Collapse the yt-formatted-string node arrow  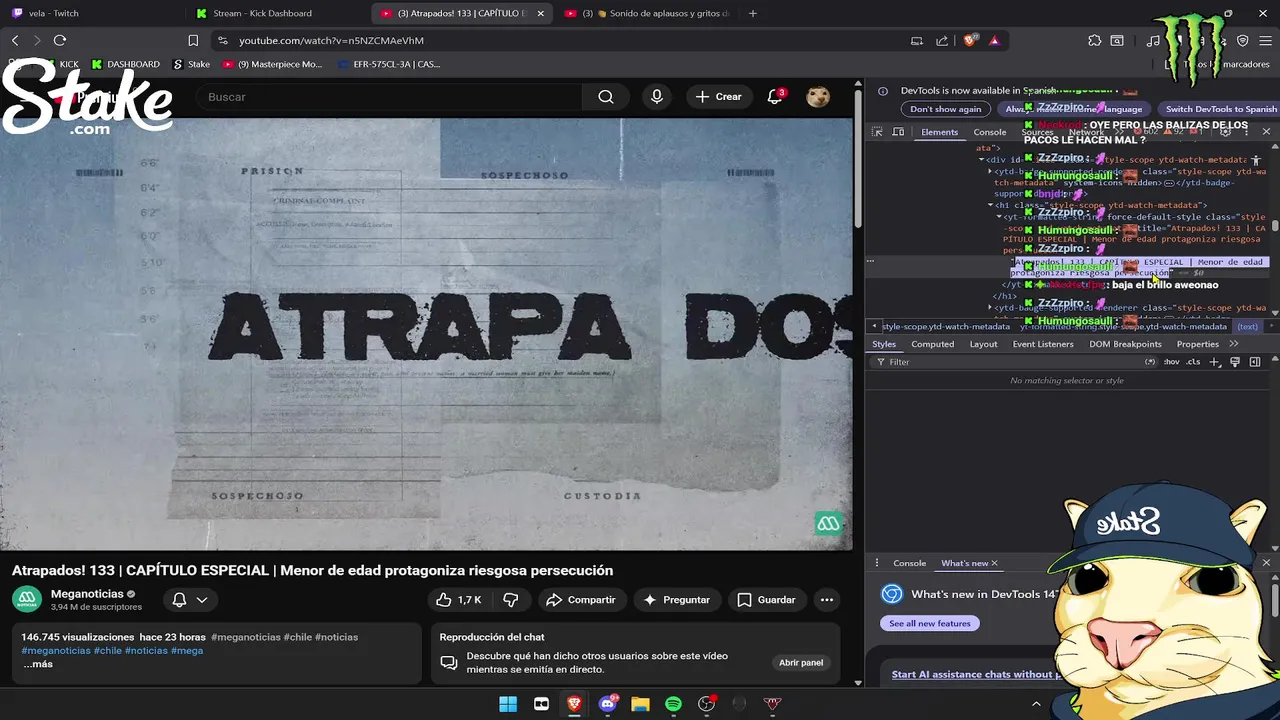pos(998,217)
